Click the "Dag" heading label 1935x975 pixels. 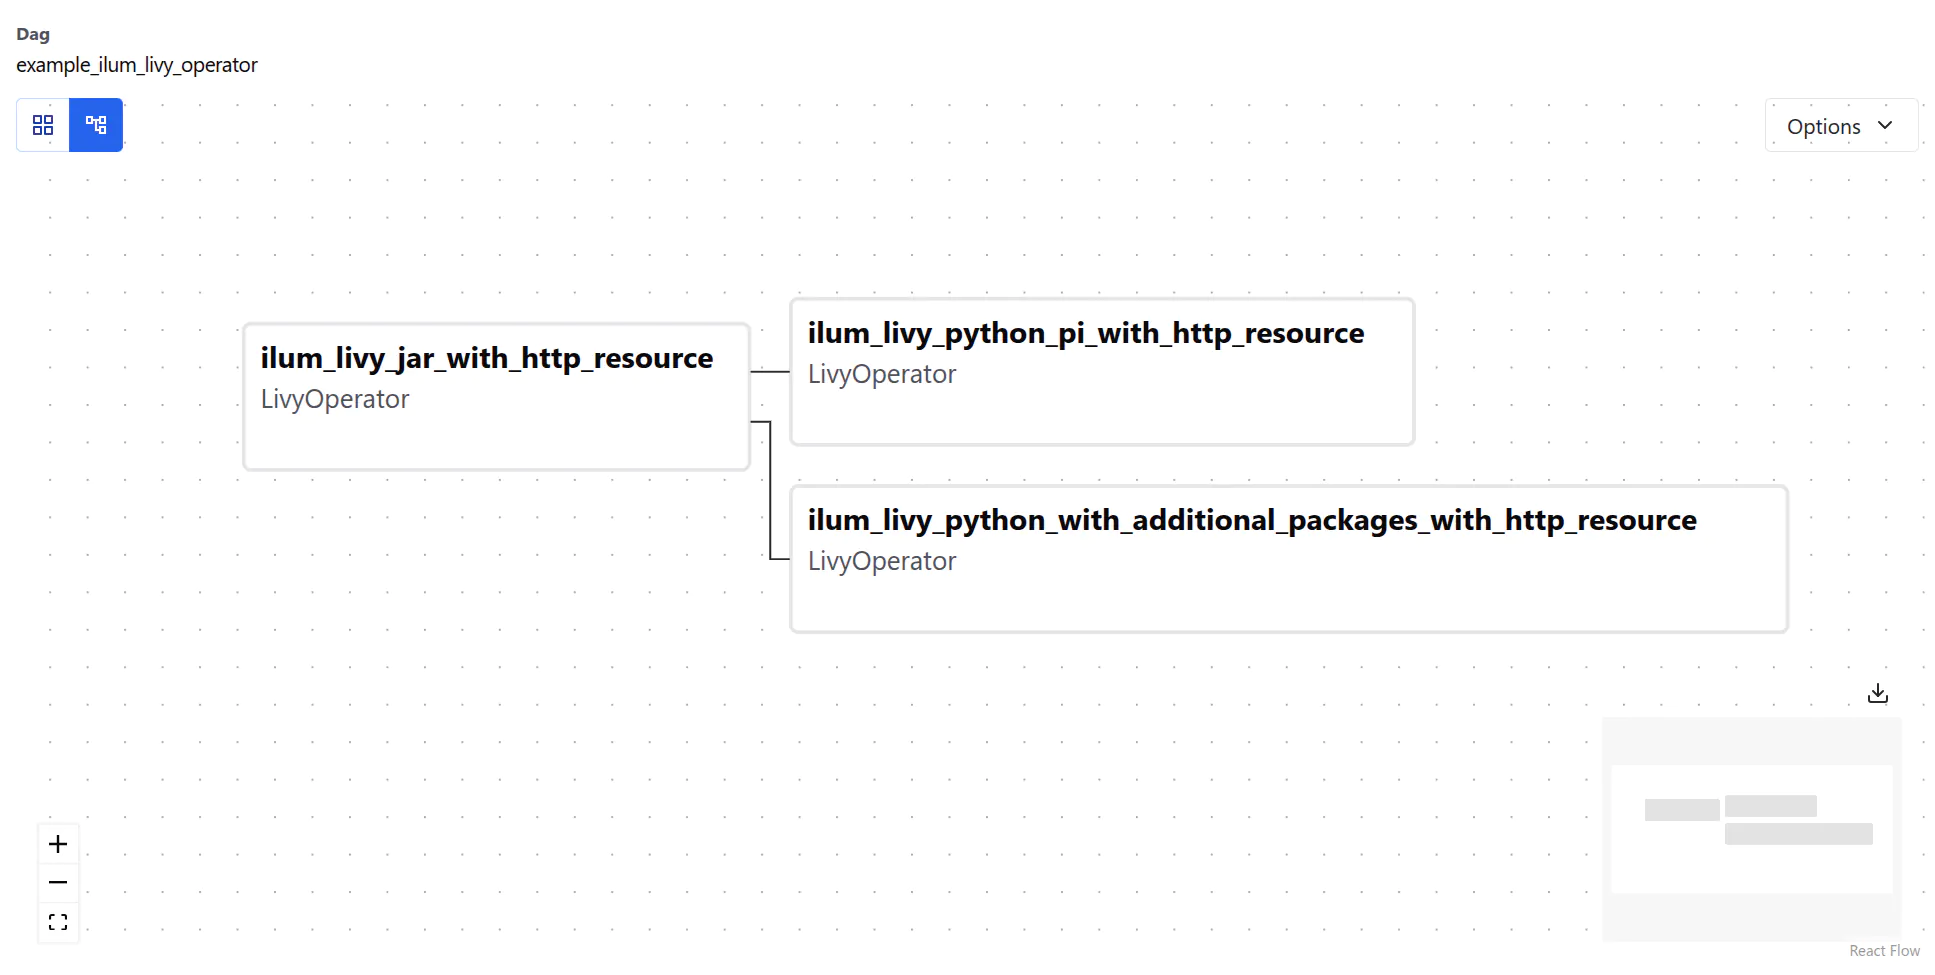click(x=33, y=34)
